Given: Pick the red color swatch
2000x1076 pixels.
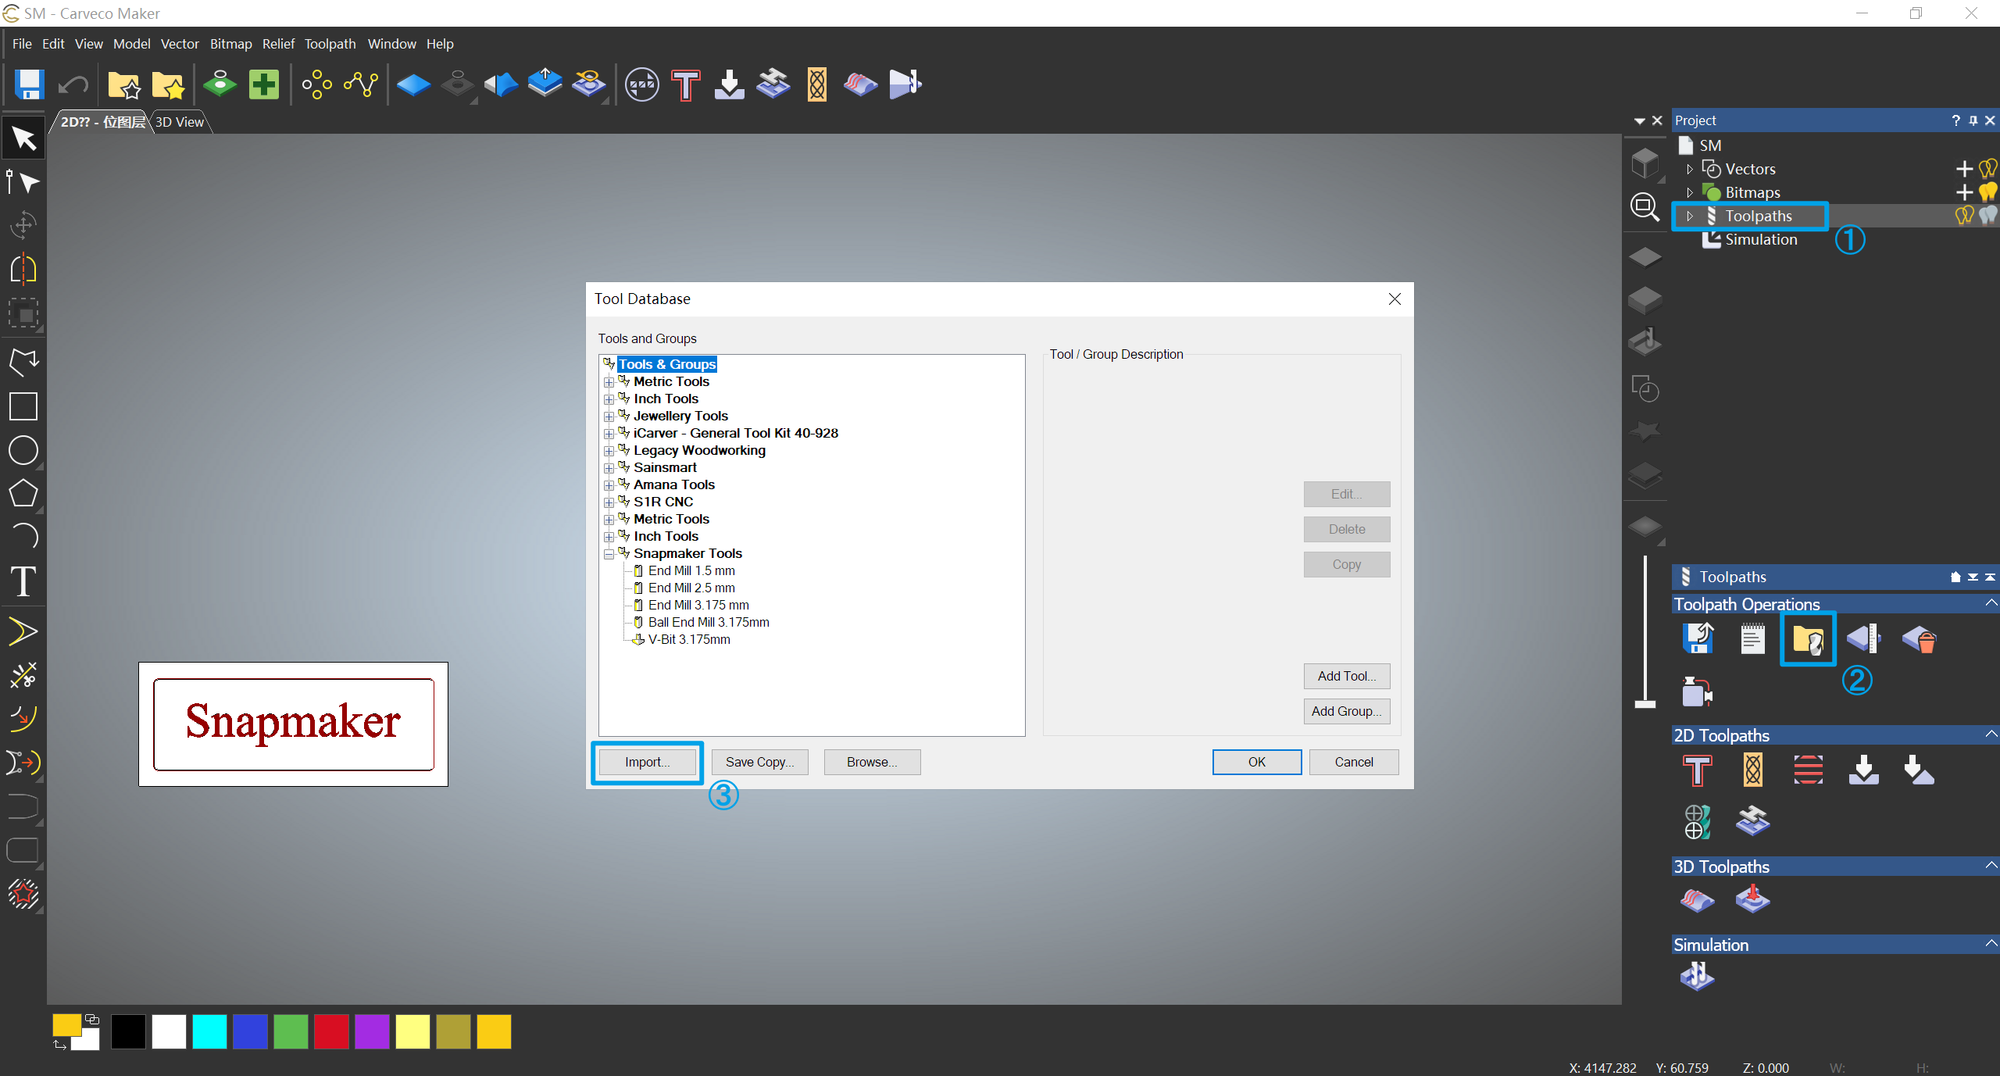Looking at the screenshot, I should pyautogui.click(x=331, y=1031).
